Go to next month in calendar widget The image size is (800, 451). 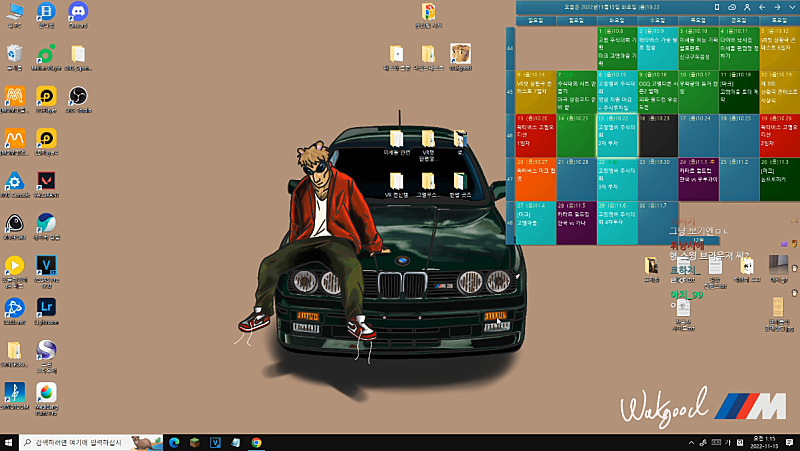coord(776,7)
